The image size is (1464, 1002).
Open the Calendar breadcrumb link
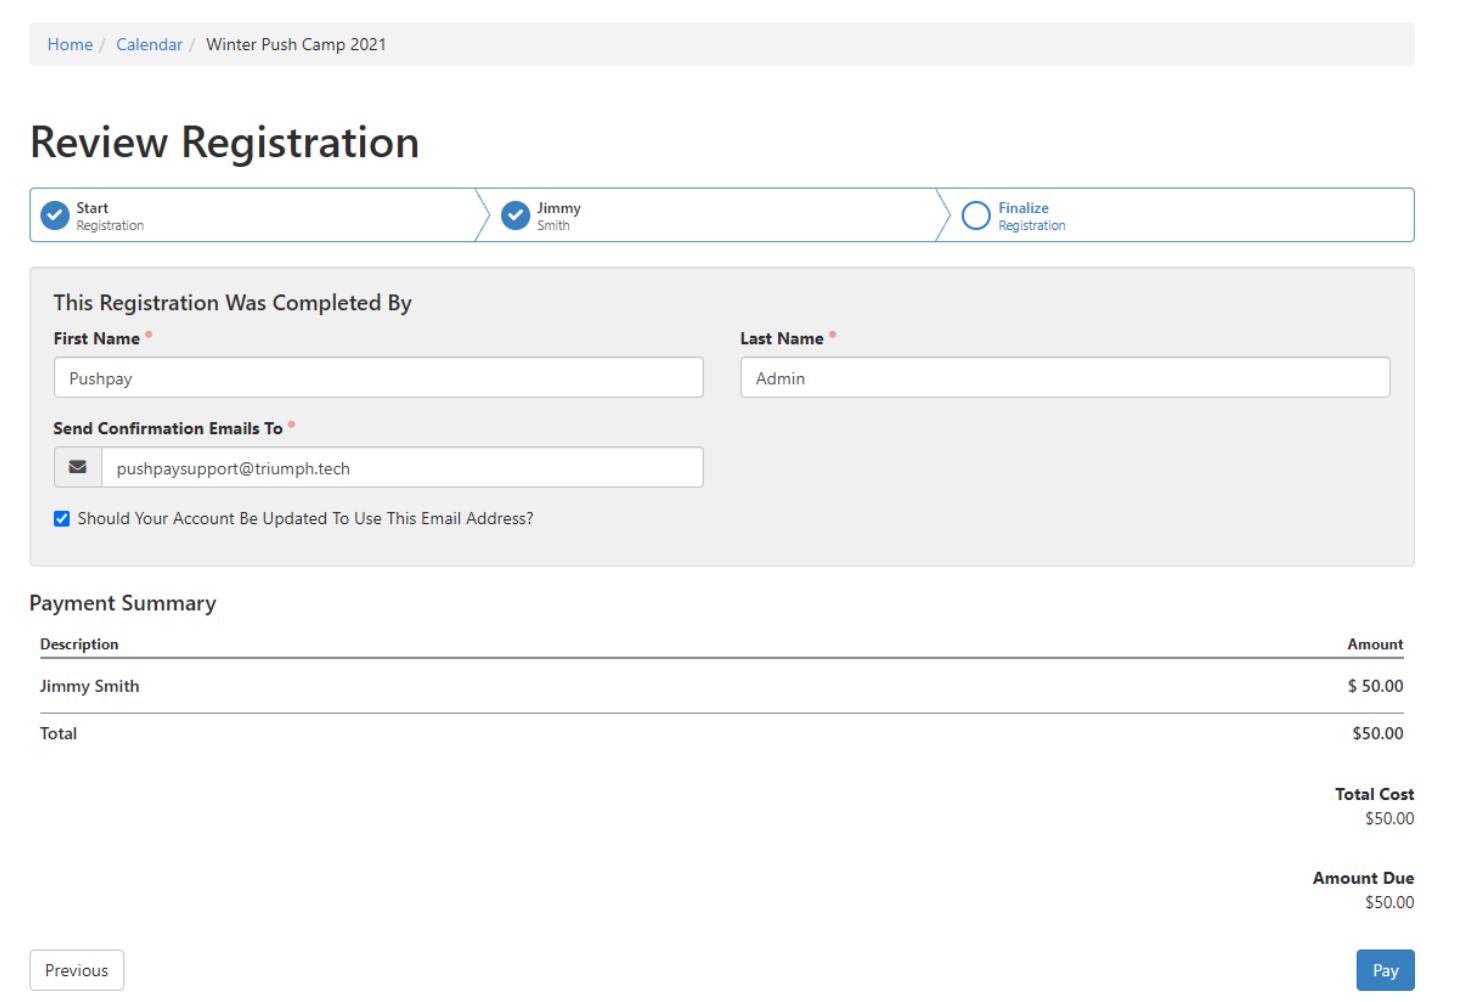click(149, 44)
